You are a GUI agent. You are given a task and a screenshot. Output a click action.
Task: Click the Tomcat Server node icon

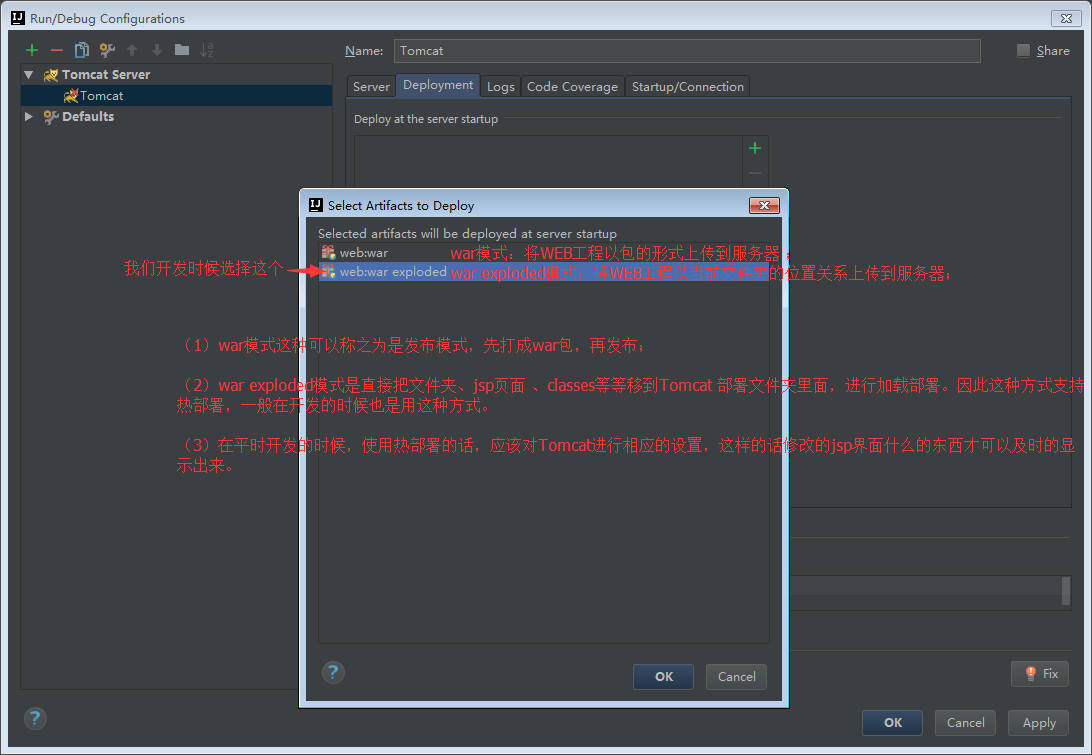51,75
